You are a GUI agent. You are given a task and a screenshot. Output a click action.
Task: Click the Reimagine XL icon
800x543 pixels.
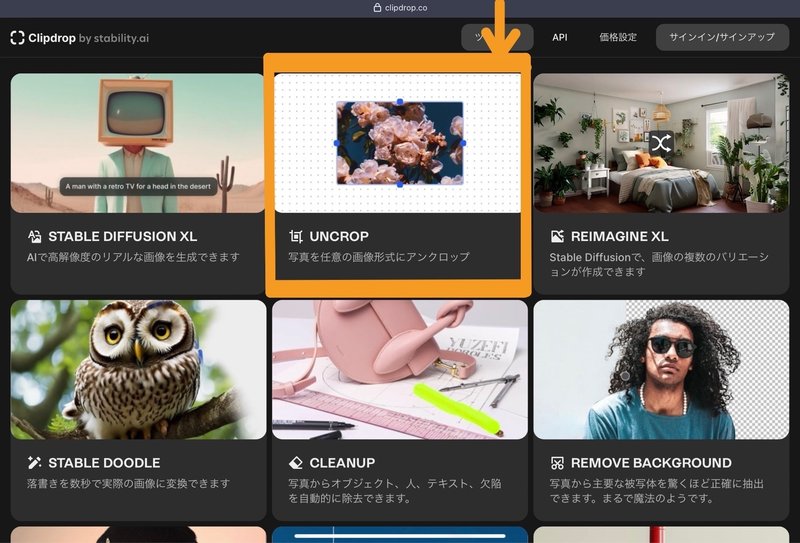[557, 236]
